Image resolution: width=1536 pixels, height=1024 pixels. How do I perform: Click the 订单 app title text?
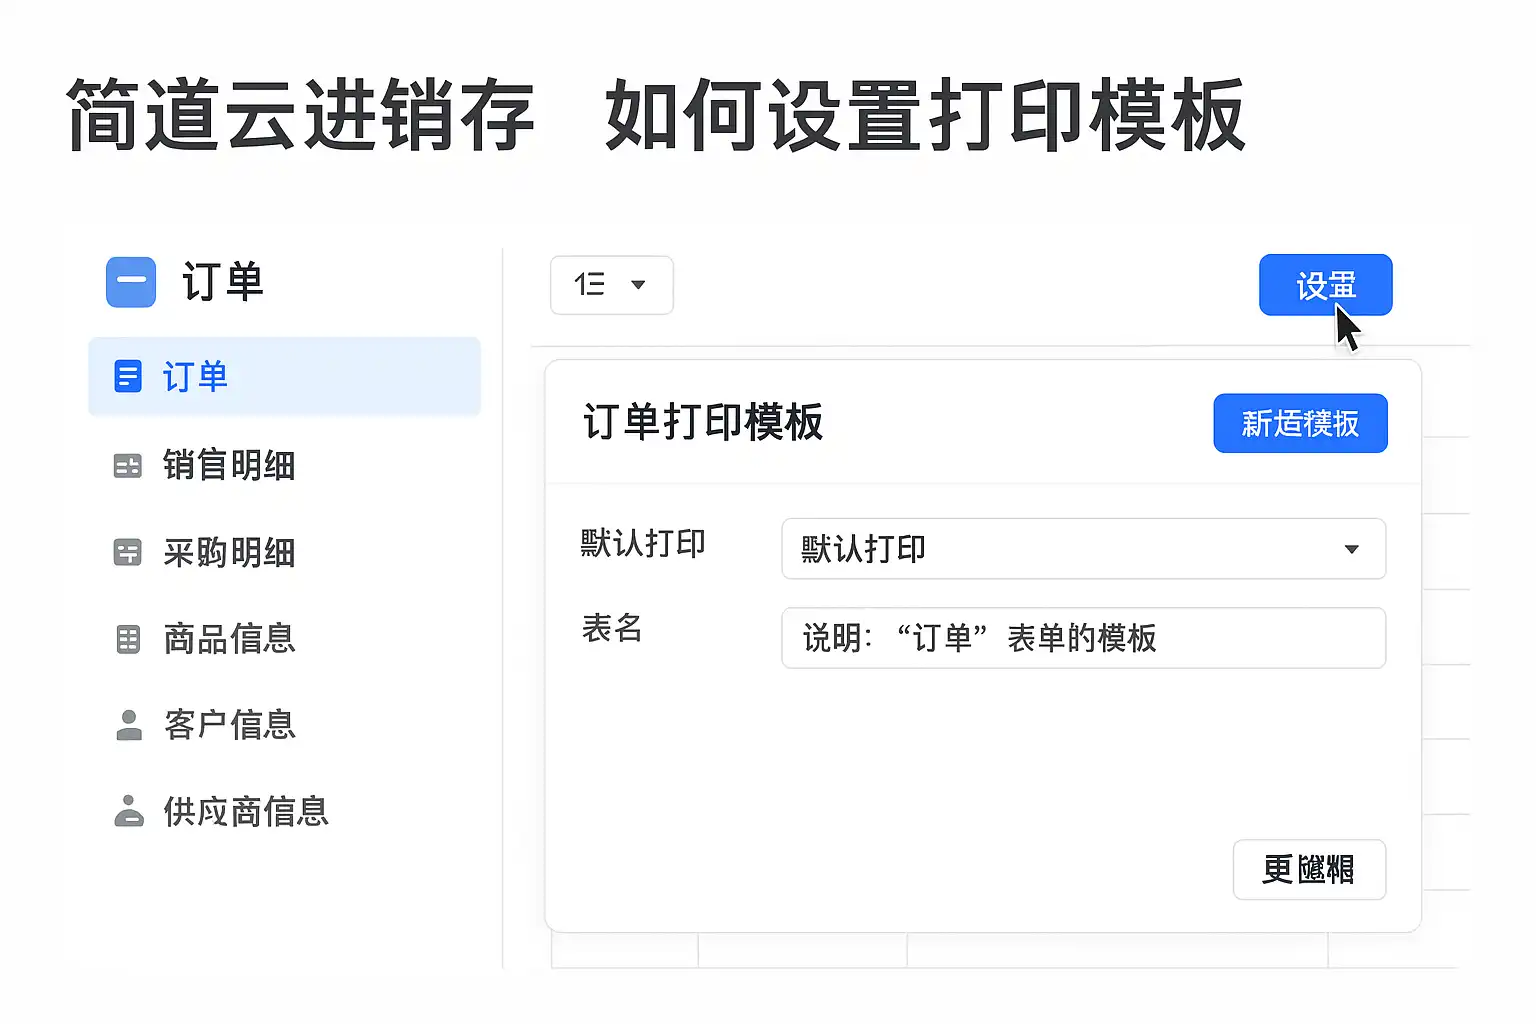point(223,282)
